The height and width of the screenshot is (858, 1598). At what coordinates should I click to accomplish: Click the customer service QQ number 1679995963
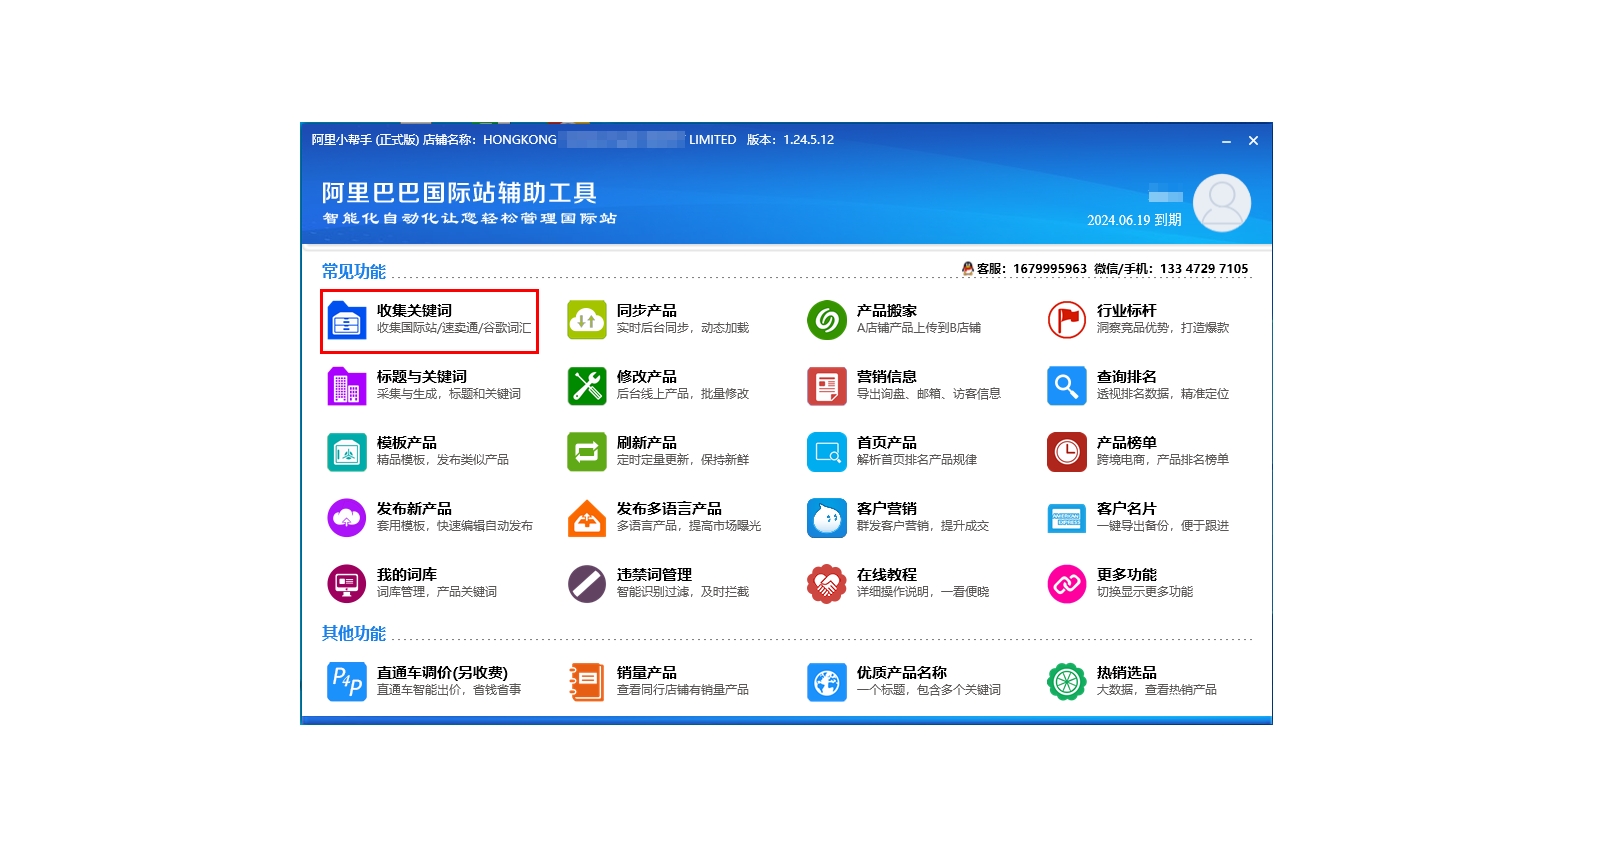click(x=1049, y=269)
